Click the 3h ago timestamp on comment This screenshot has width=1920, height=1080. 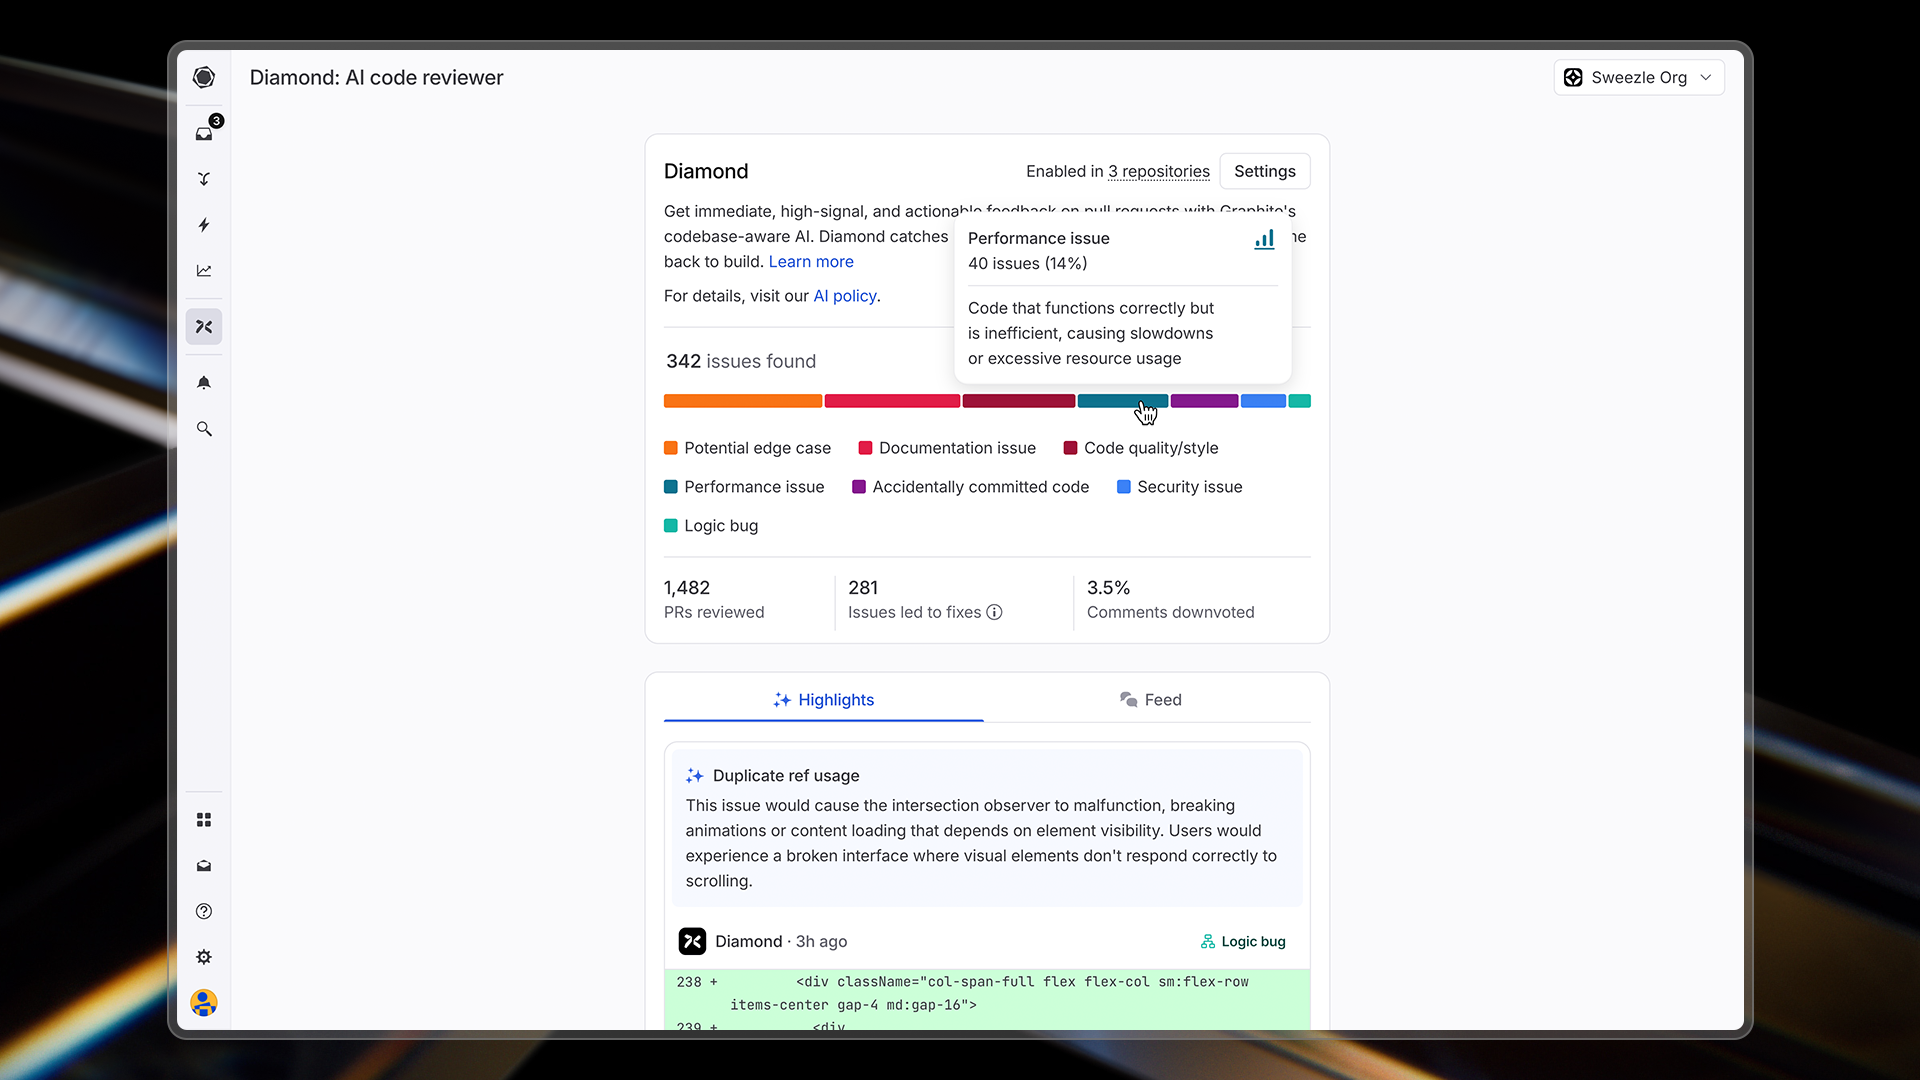click(x=821, y=942)
